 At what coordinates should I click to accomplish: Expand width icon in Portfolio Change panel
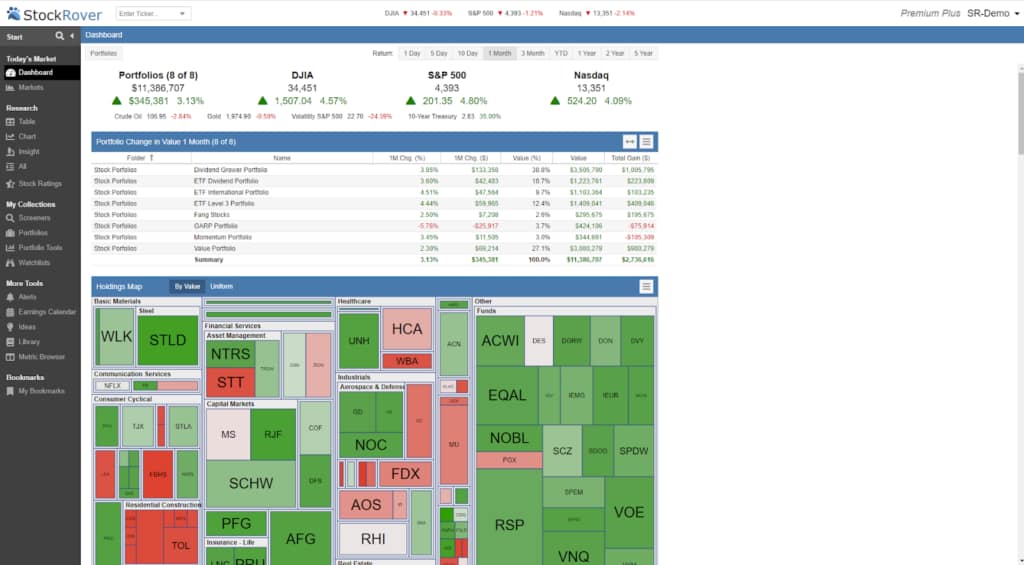click(630, 142)
